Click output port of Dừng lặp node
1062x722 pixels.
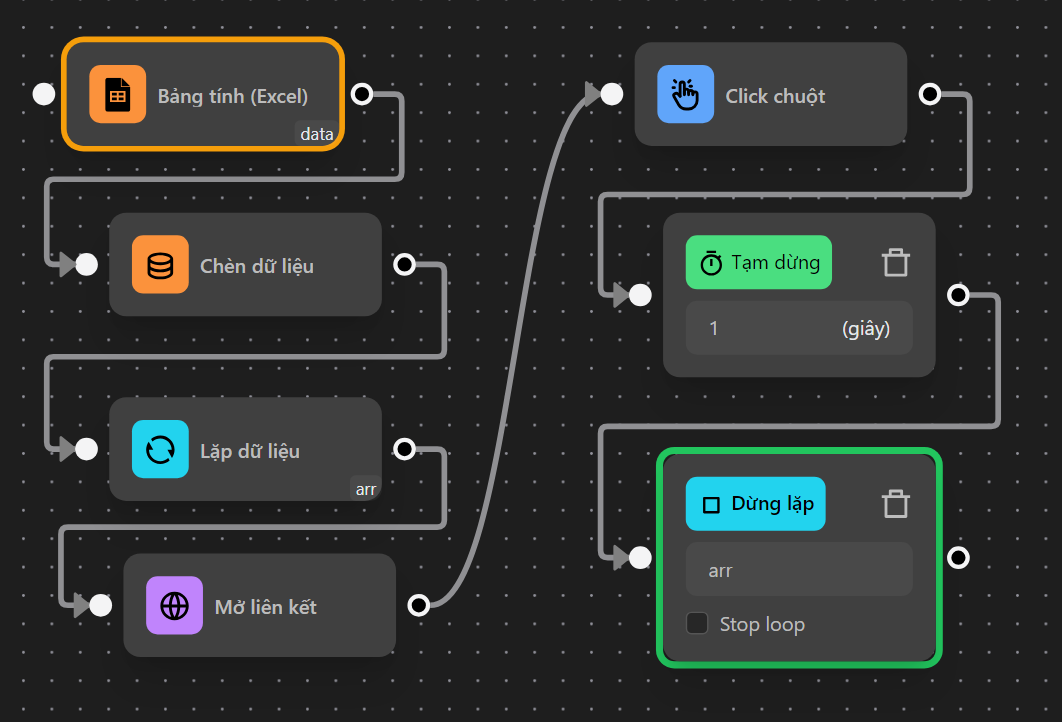pos(958,557)
